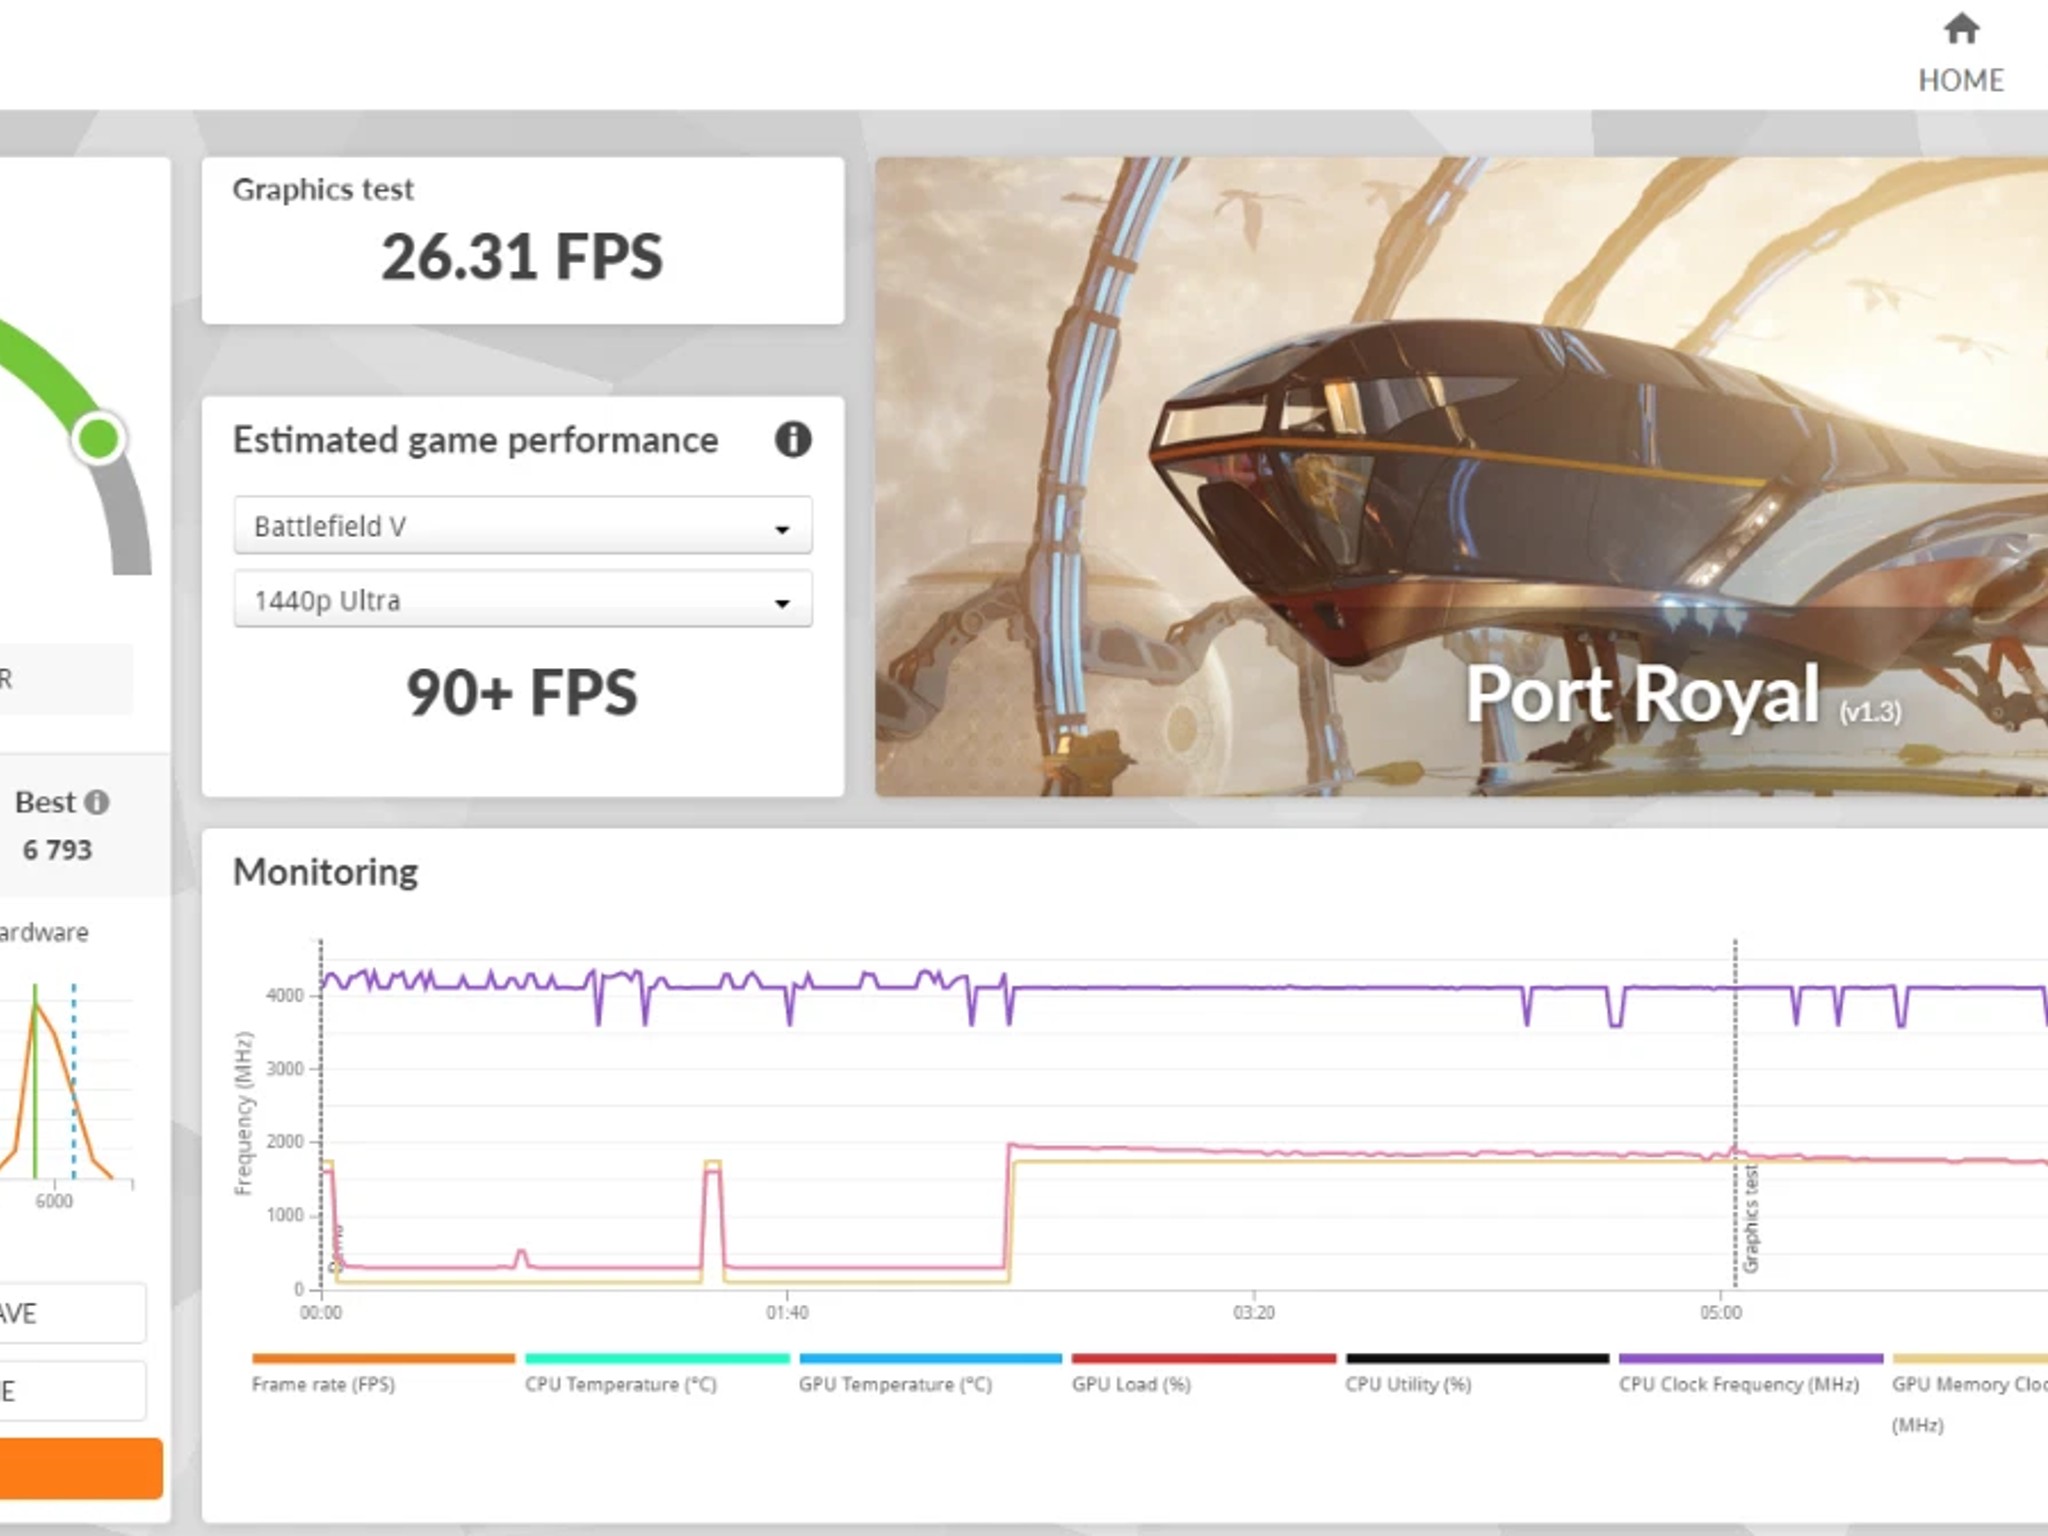2048x1536 pixels.
Task: Click the Monitoring section heading
Action: pos(326,872)
